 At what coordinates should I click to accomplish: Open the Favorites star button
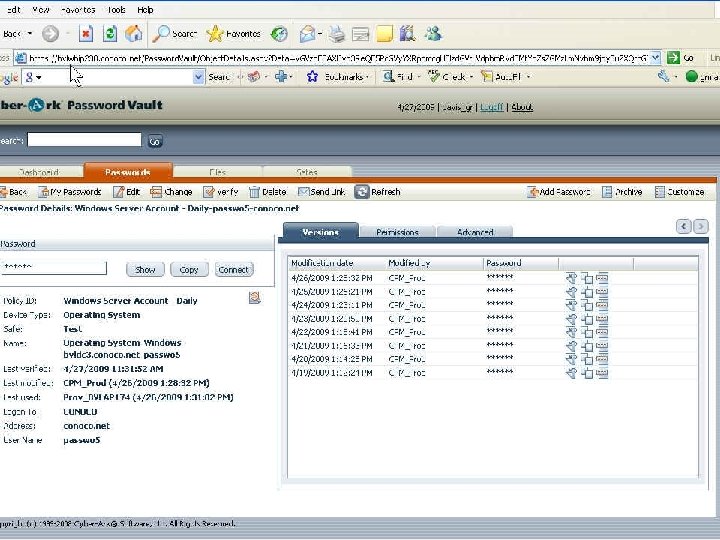233,34
